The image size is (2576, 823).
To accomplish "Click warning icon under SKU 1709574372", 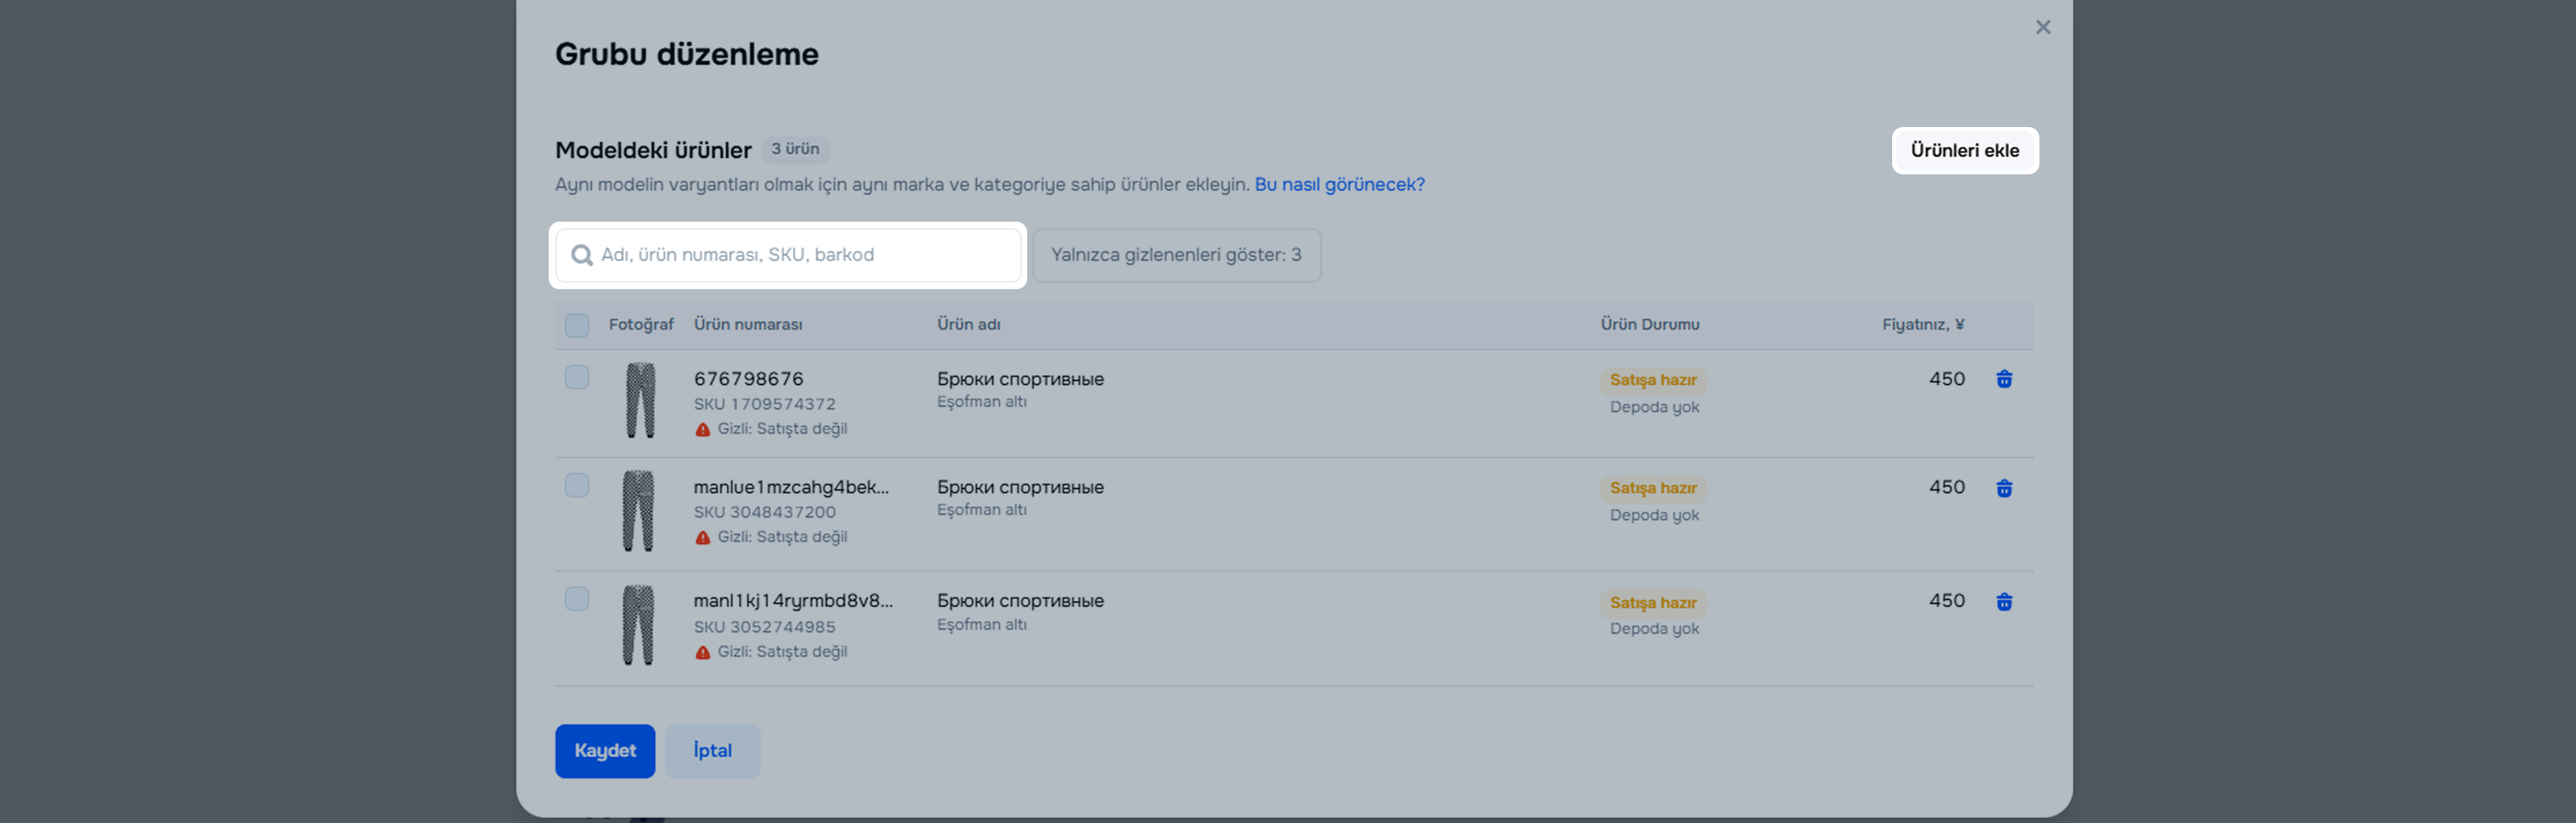I will coord(703,429).
